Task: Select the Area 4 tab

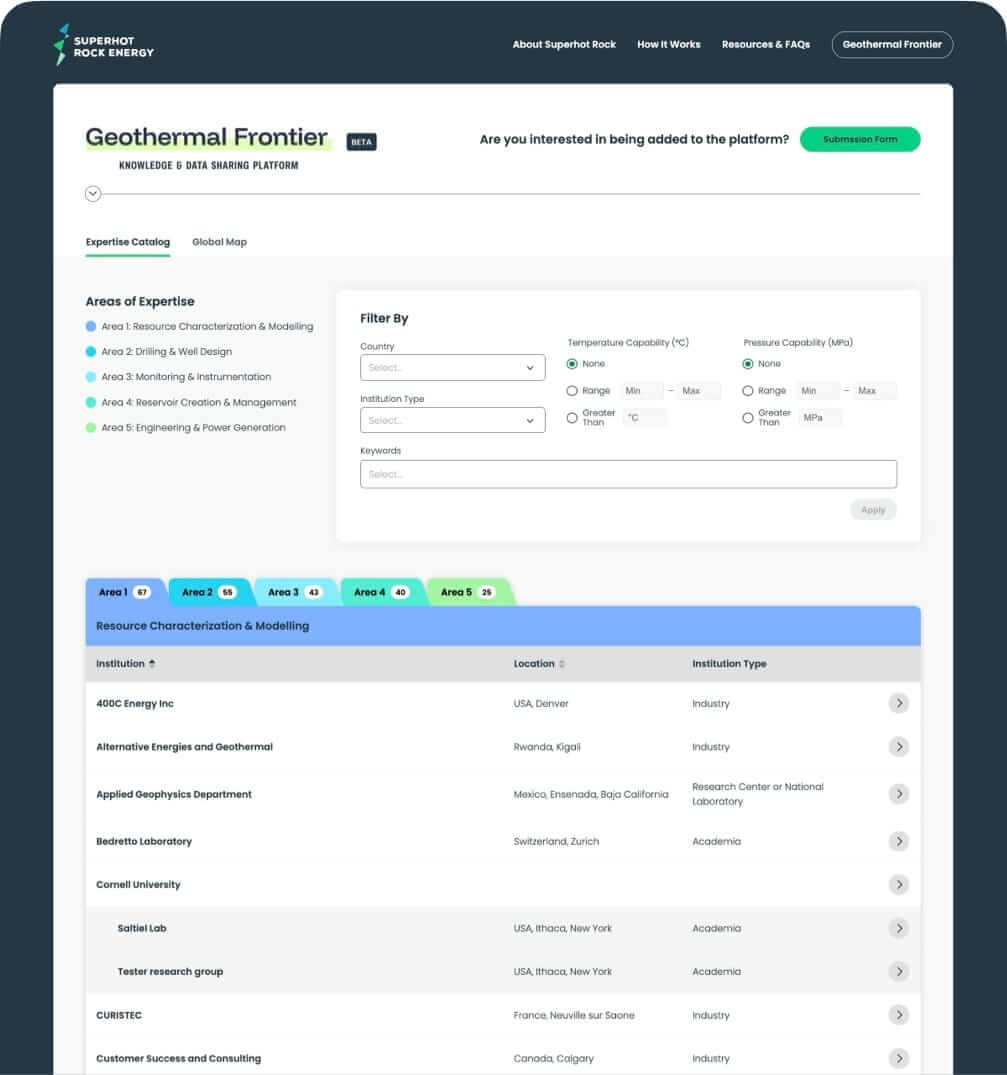Action: 382,592
